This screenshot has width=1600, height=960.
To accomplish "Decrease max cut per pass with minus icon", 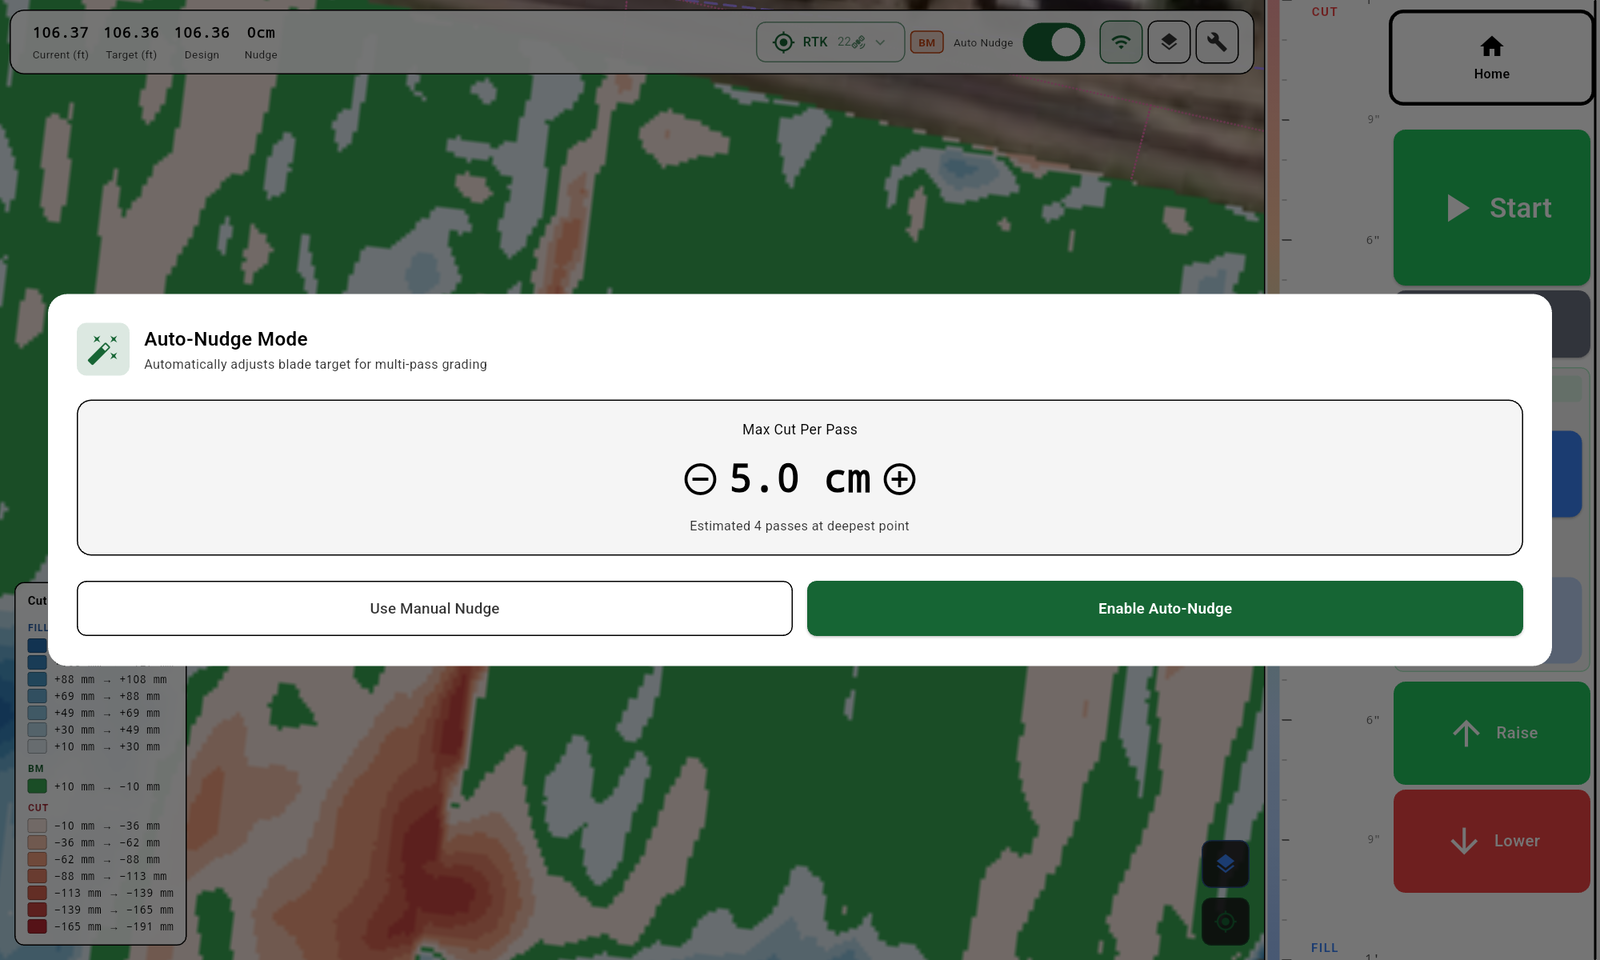I will tap(700, 479).
